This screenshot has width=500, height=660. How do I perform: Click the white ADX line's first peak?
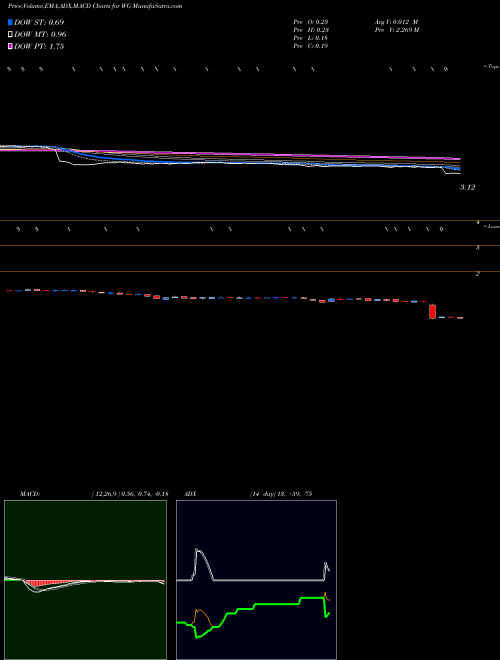click(x=197, y=550)
